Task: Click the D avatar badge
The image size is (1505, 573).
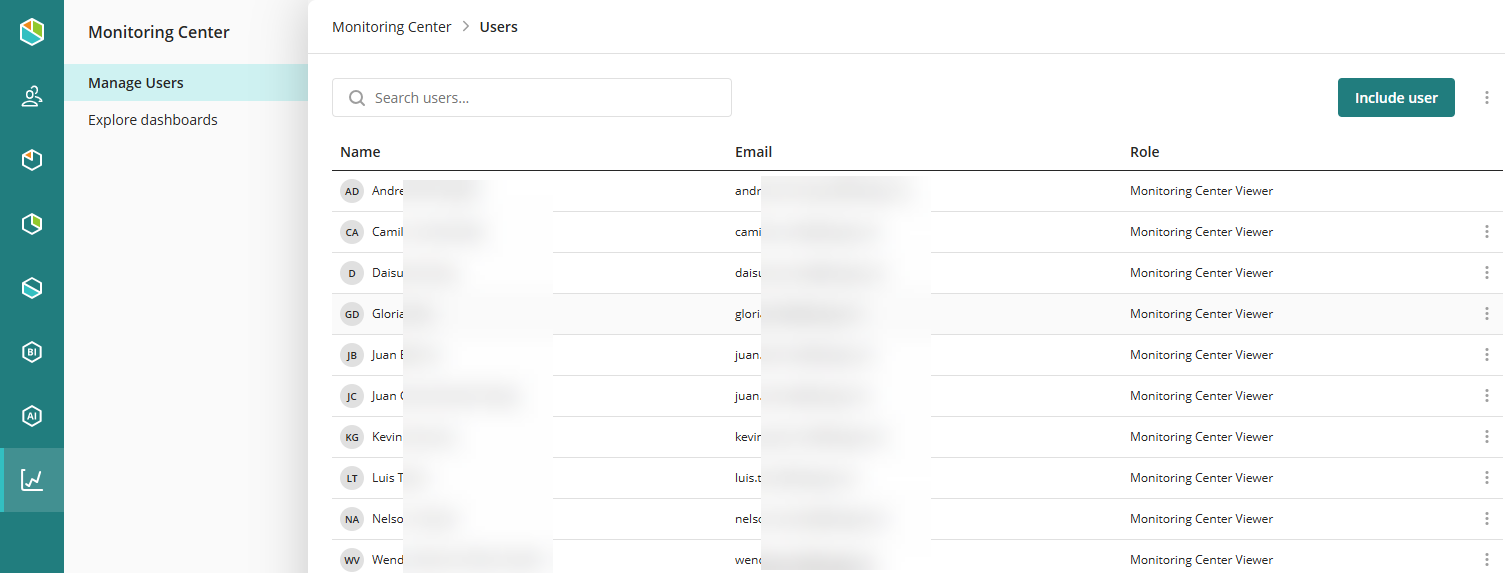Action: tap(352, 273)
